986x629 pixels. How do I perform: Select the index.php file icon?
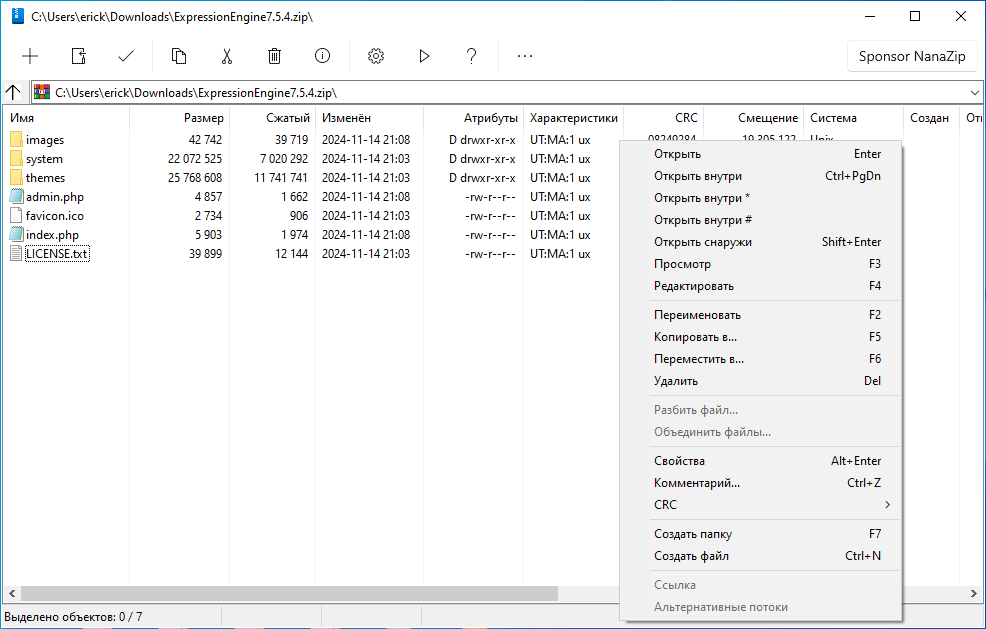(x=16, y=235)
